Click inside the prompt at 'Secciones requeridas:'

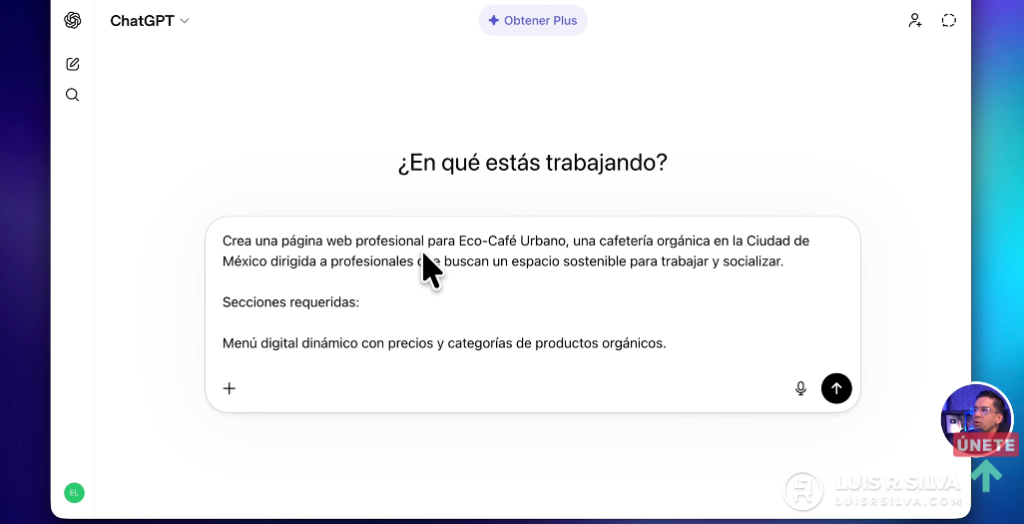[291, 303]
